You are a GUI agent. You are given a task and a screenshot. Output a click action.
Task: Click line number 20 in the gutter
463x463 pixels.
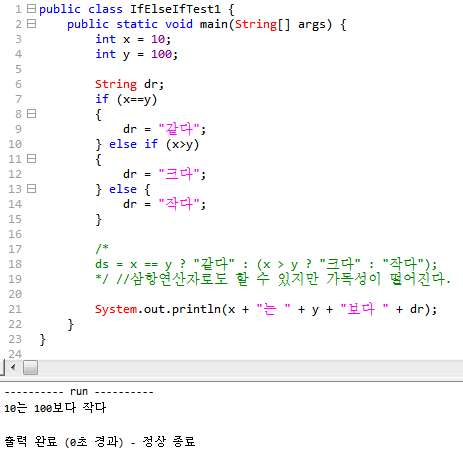point(15,294)
